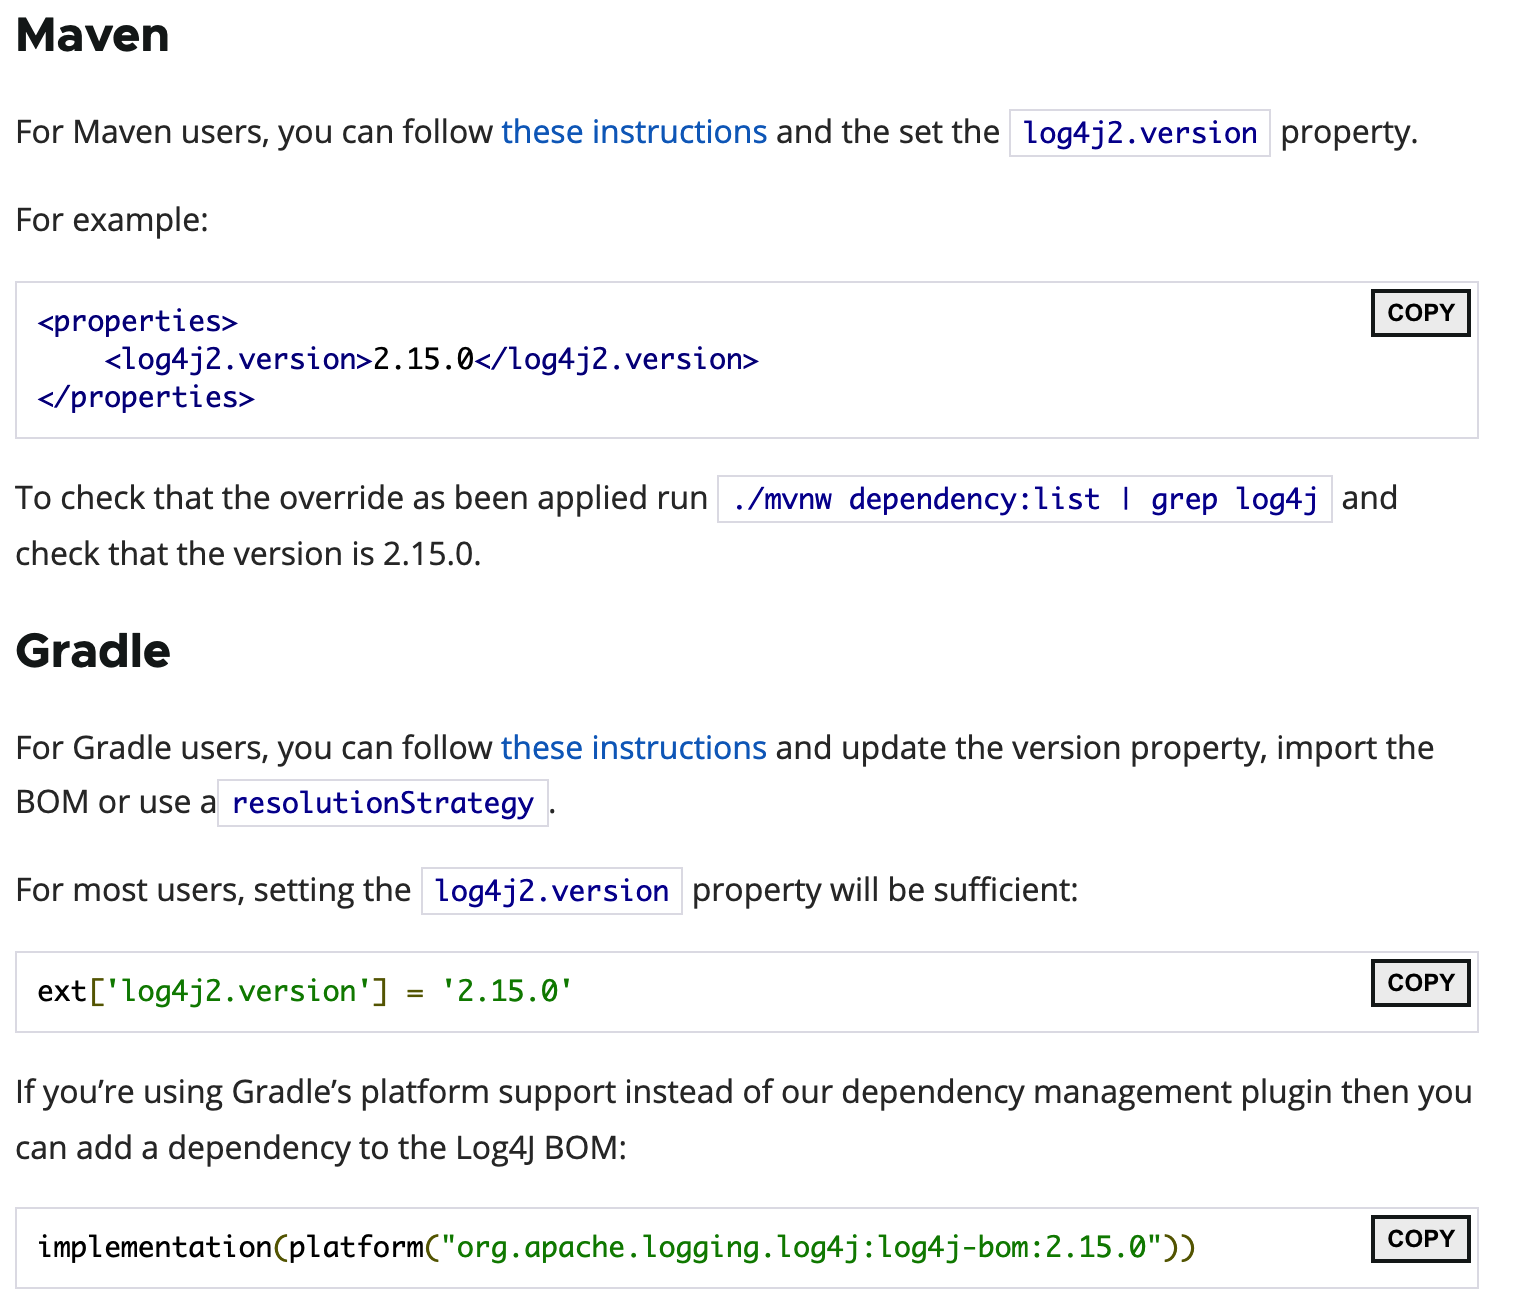Click the Gradle section heading
Image resolution: width=1518 pixels, height=1300 pixels.
click(x=93, y=651)
